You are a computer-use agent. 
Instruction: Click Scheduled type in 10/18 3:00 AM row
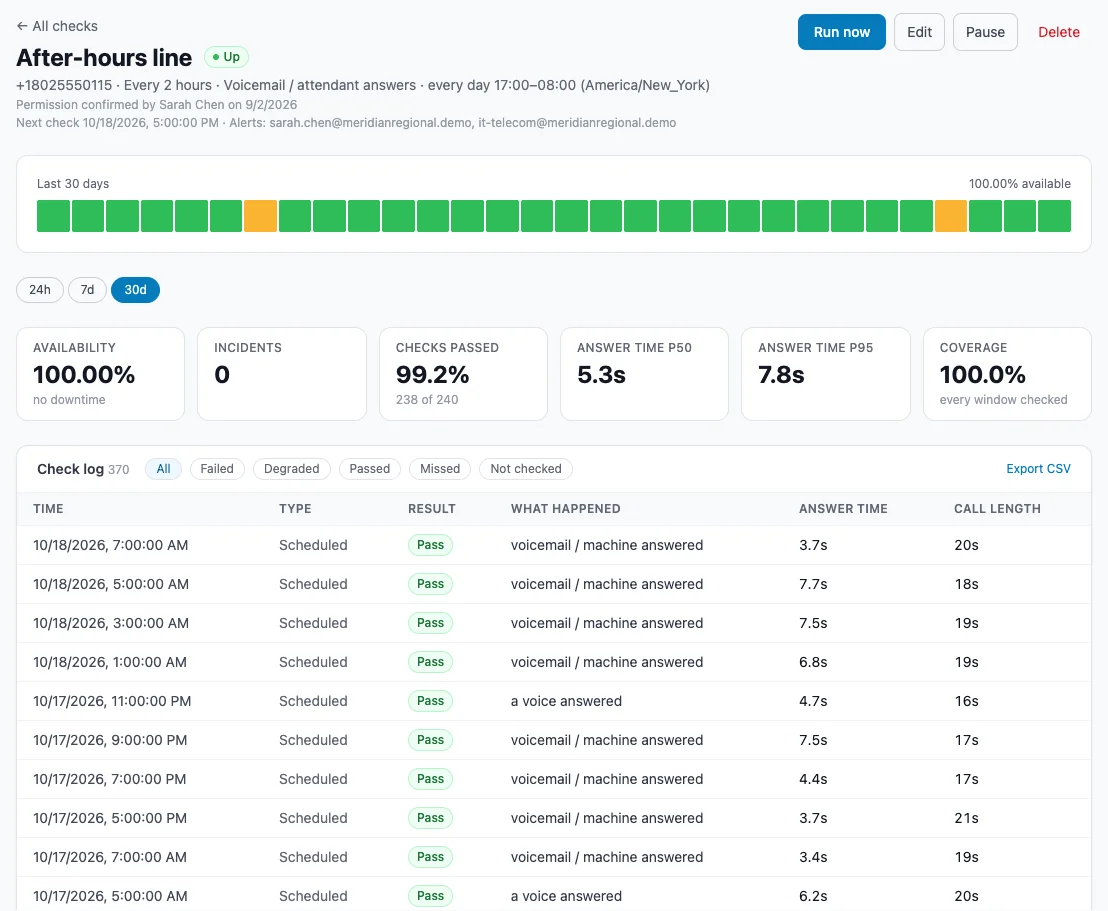click(313, 623)
